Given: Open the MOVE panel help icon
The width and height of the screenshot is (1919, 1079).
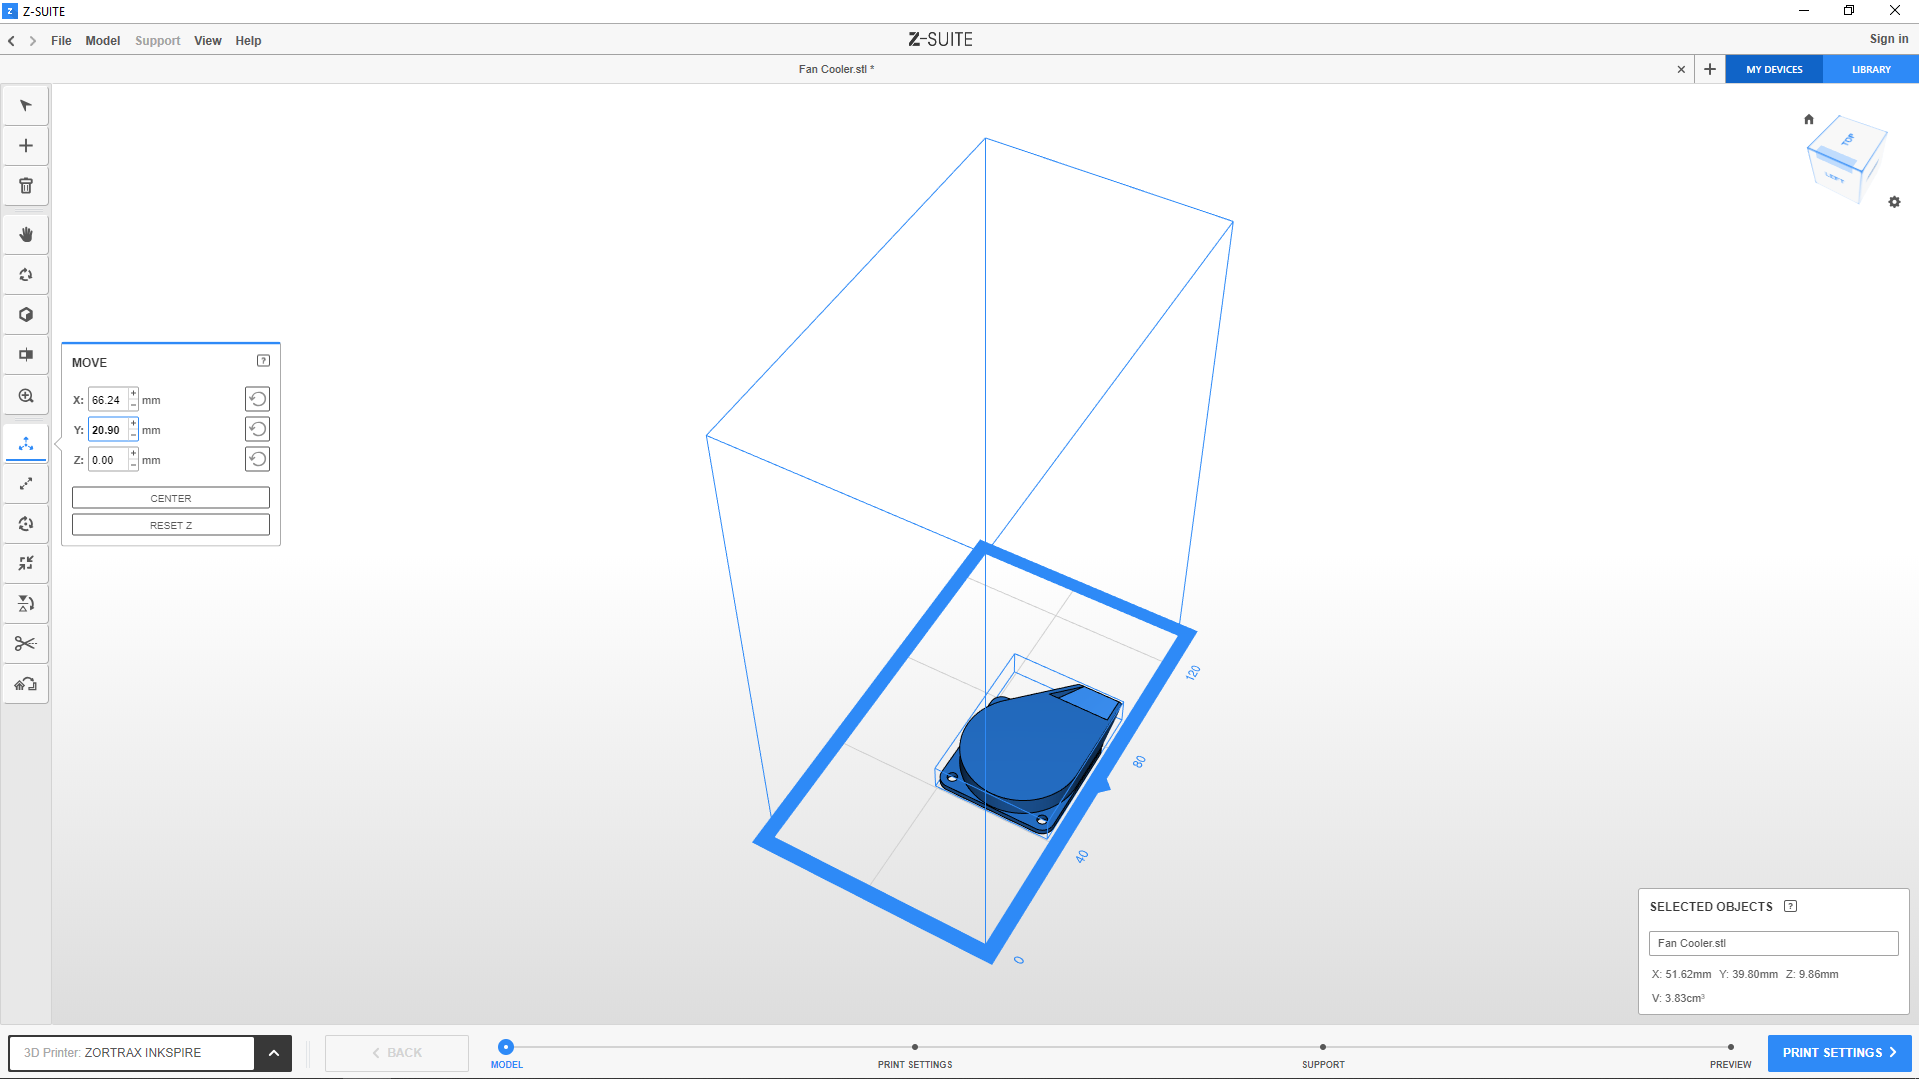Looking at the screenshot, I should click(x=263, y=361).
